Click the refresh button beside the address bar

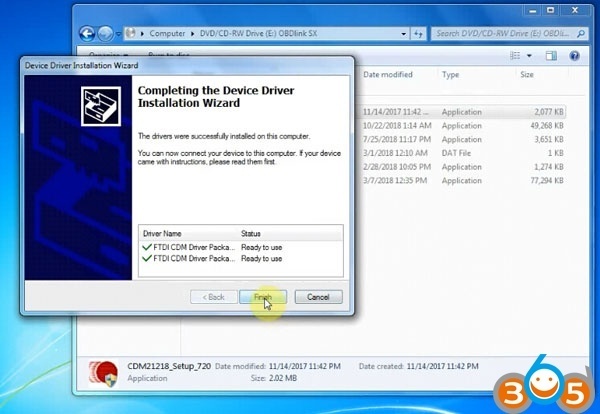tap(418, 34)
